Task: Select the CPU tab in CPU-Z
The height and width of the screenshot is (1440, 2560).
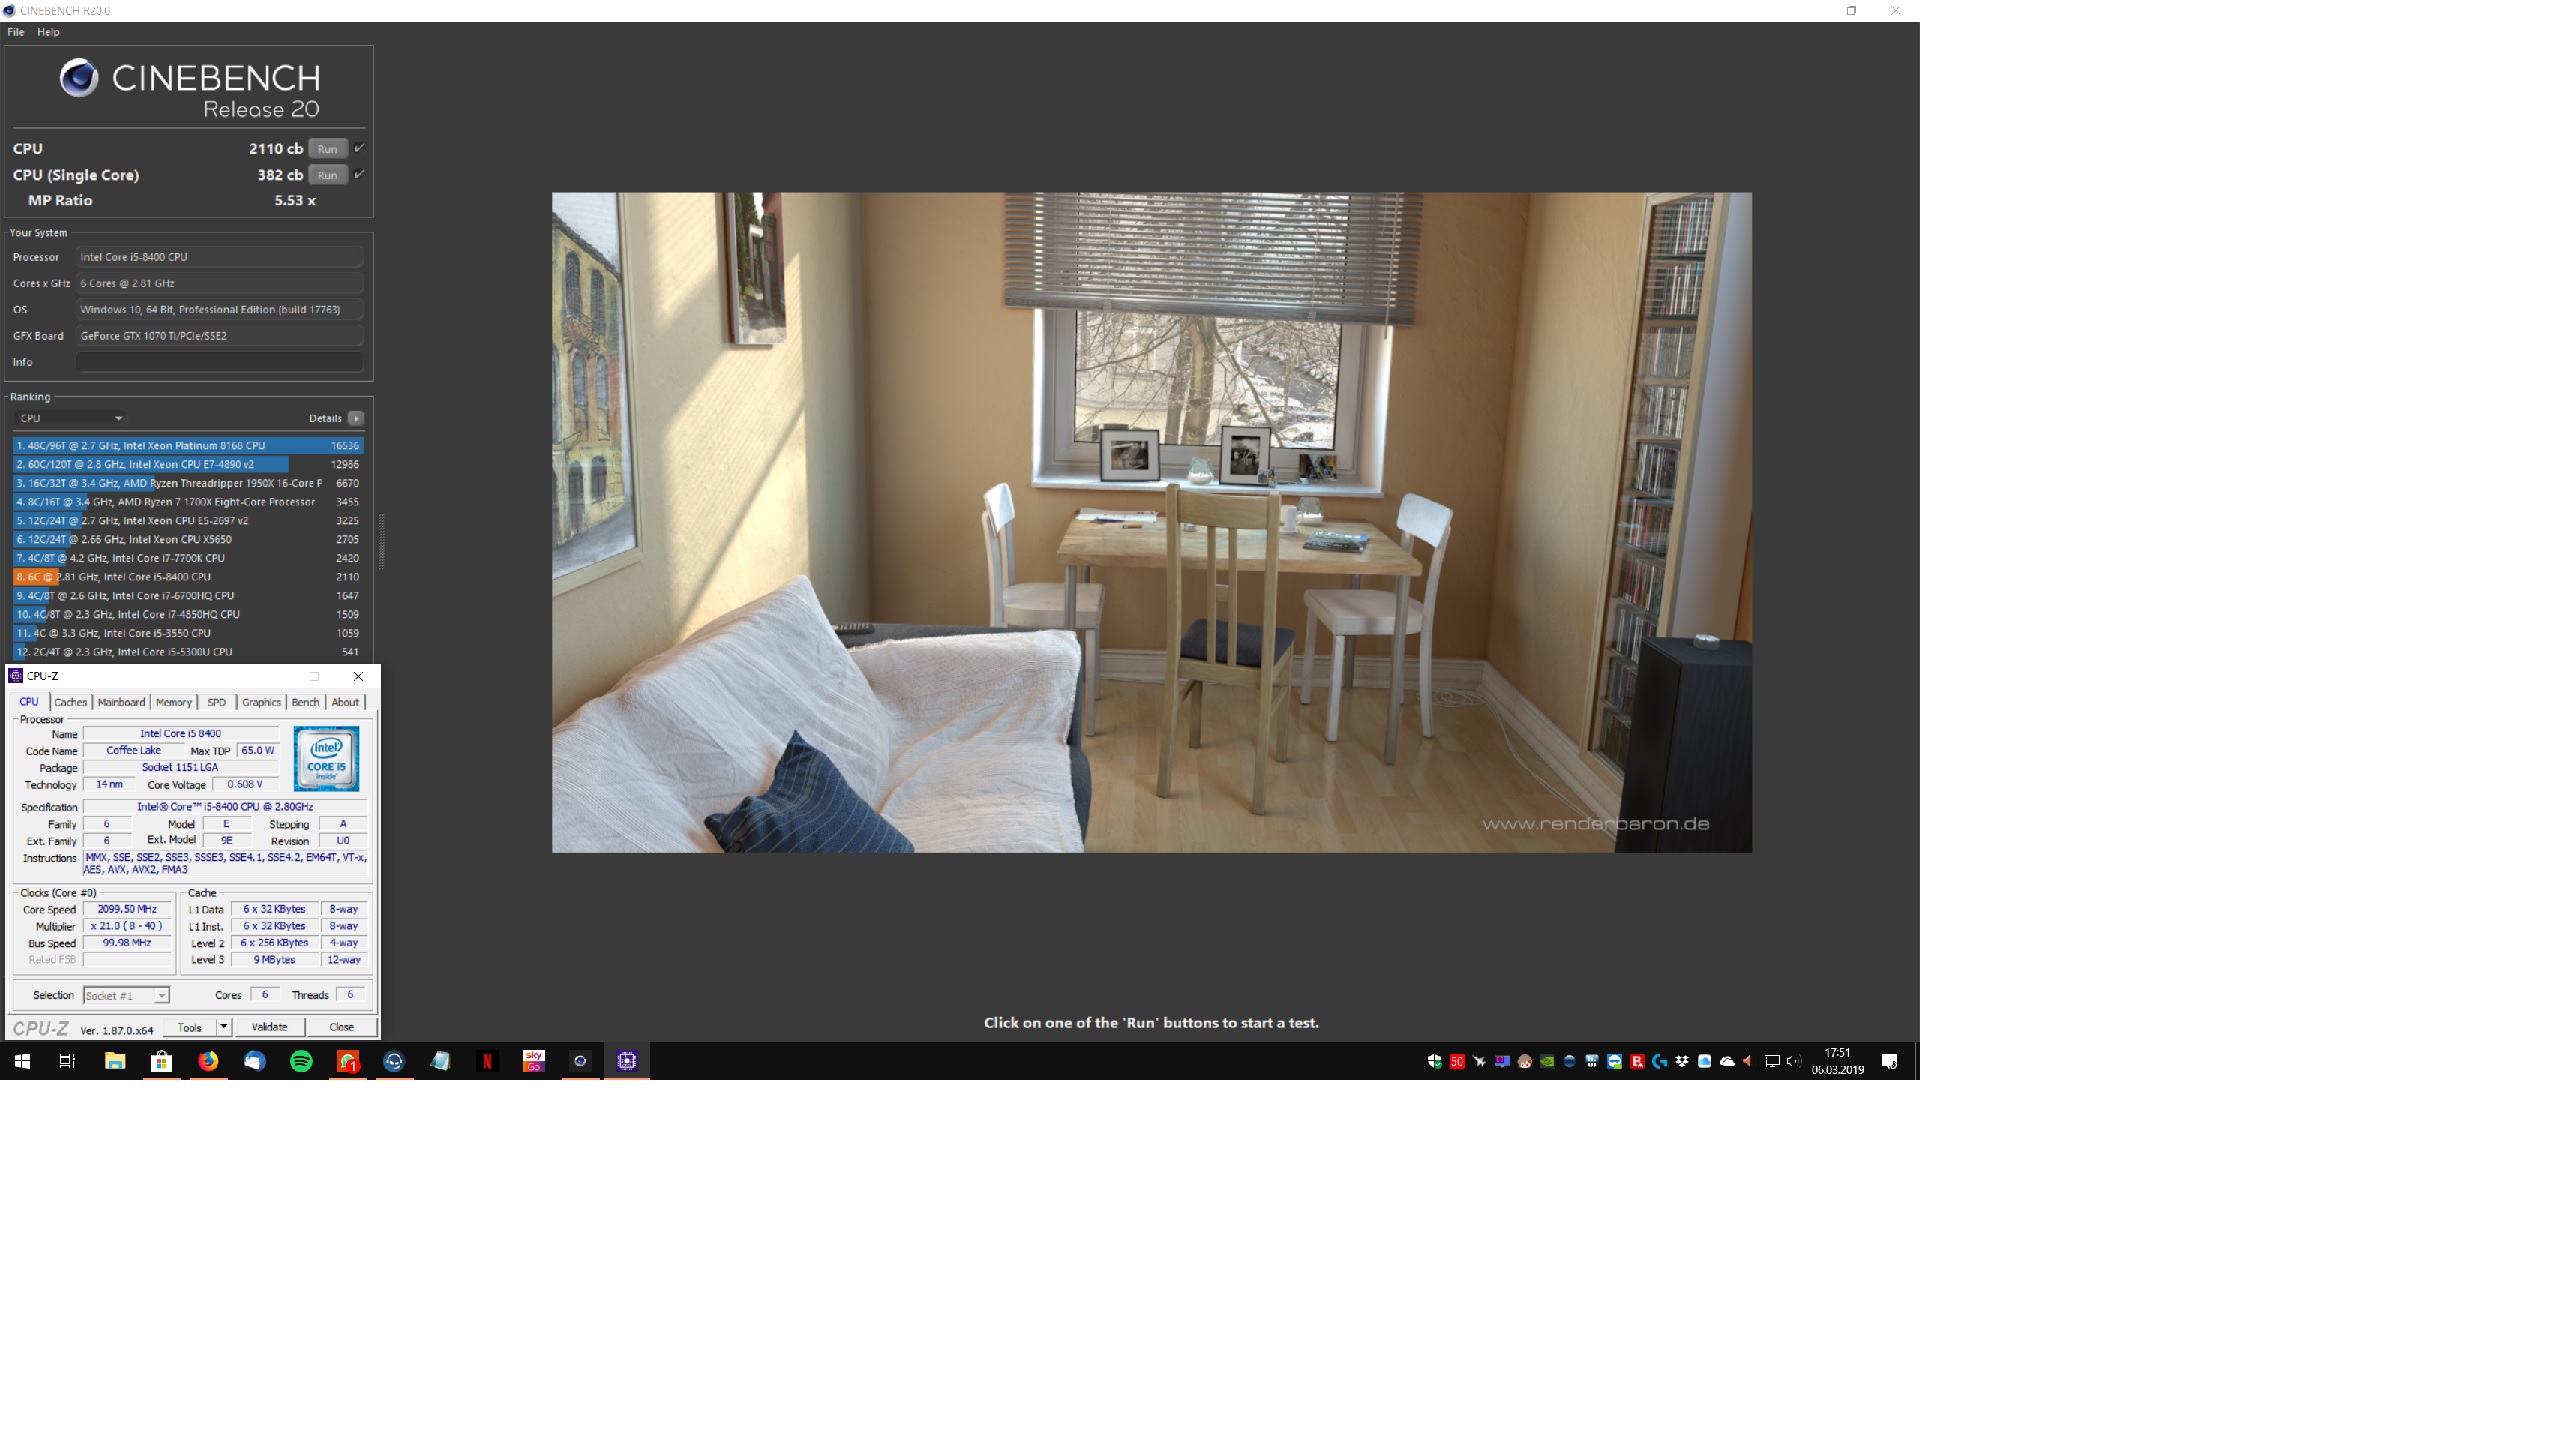Action: [26, 700]
